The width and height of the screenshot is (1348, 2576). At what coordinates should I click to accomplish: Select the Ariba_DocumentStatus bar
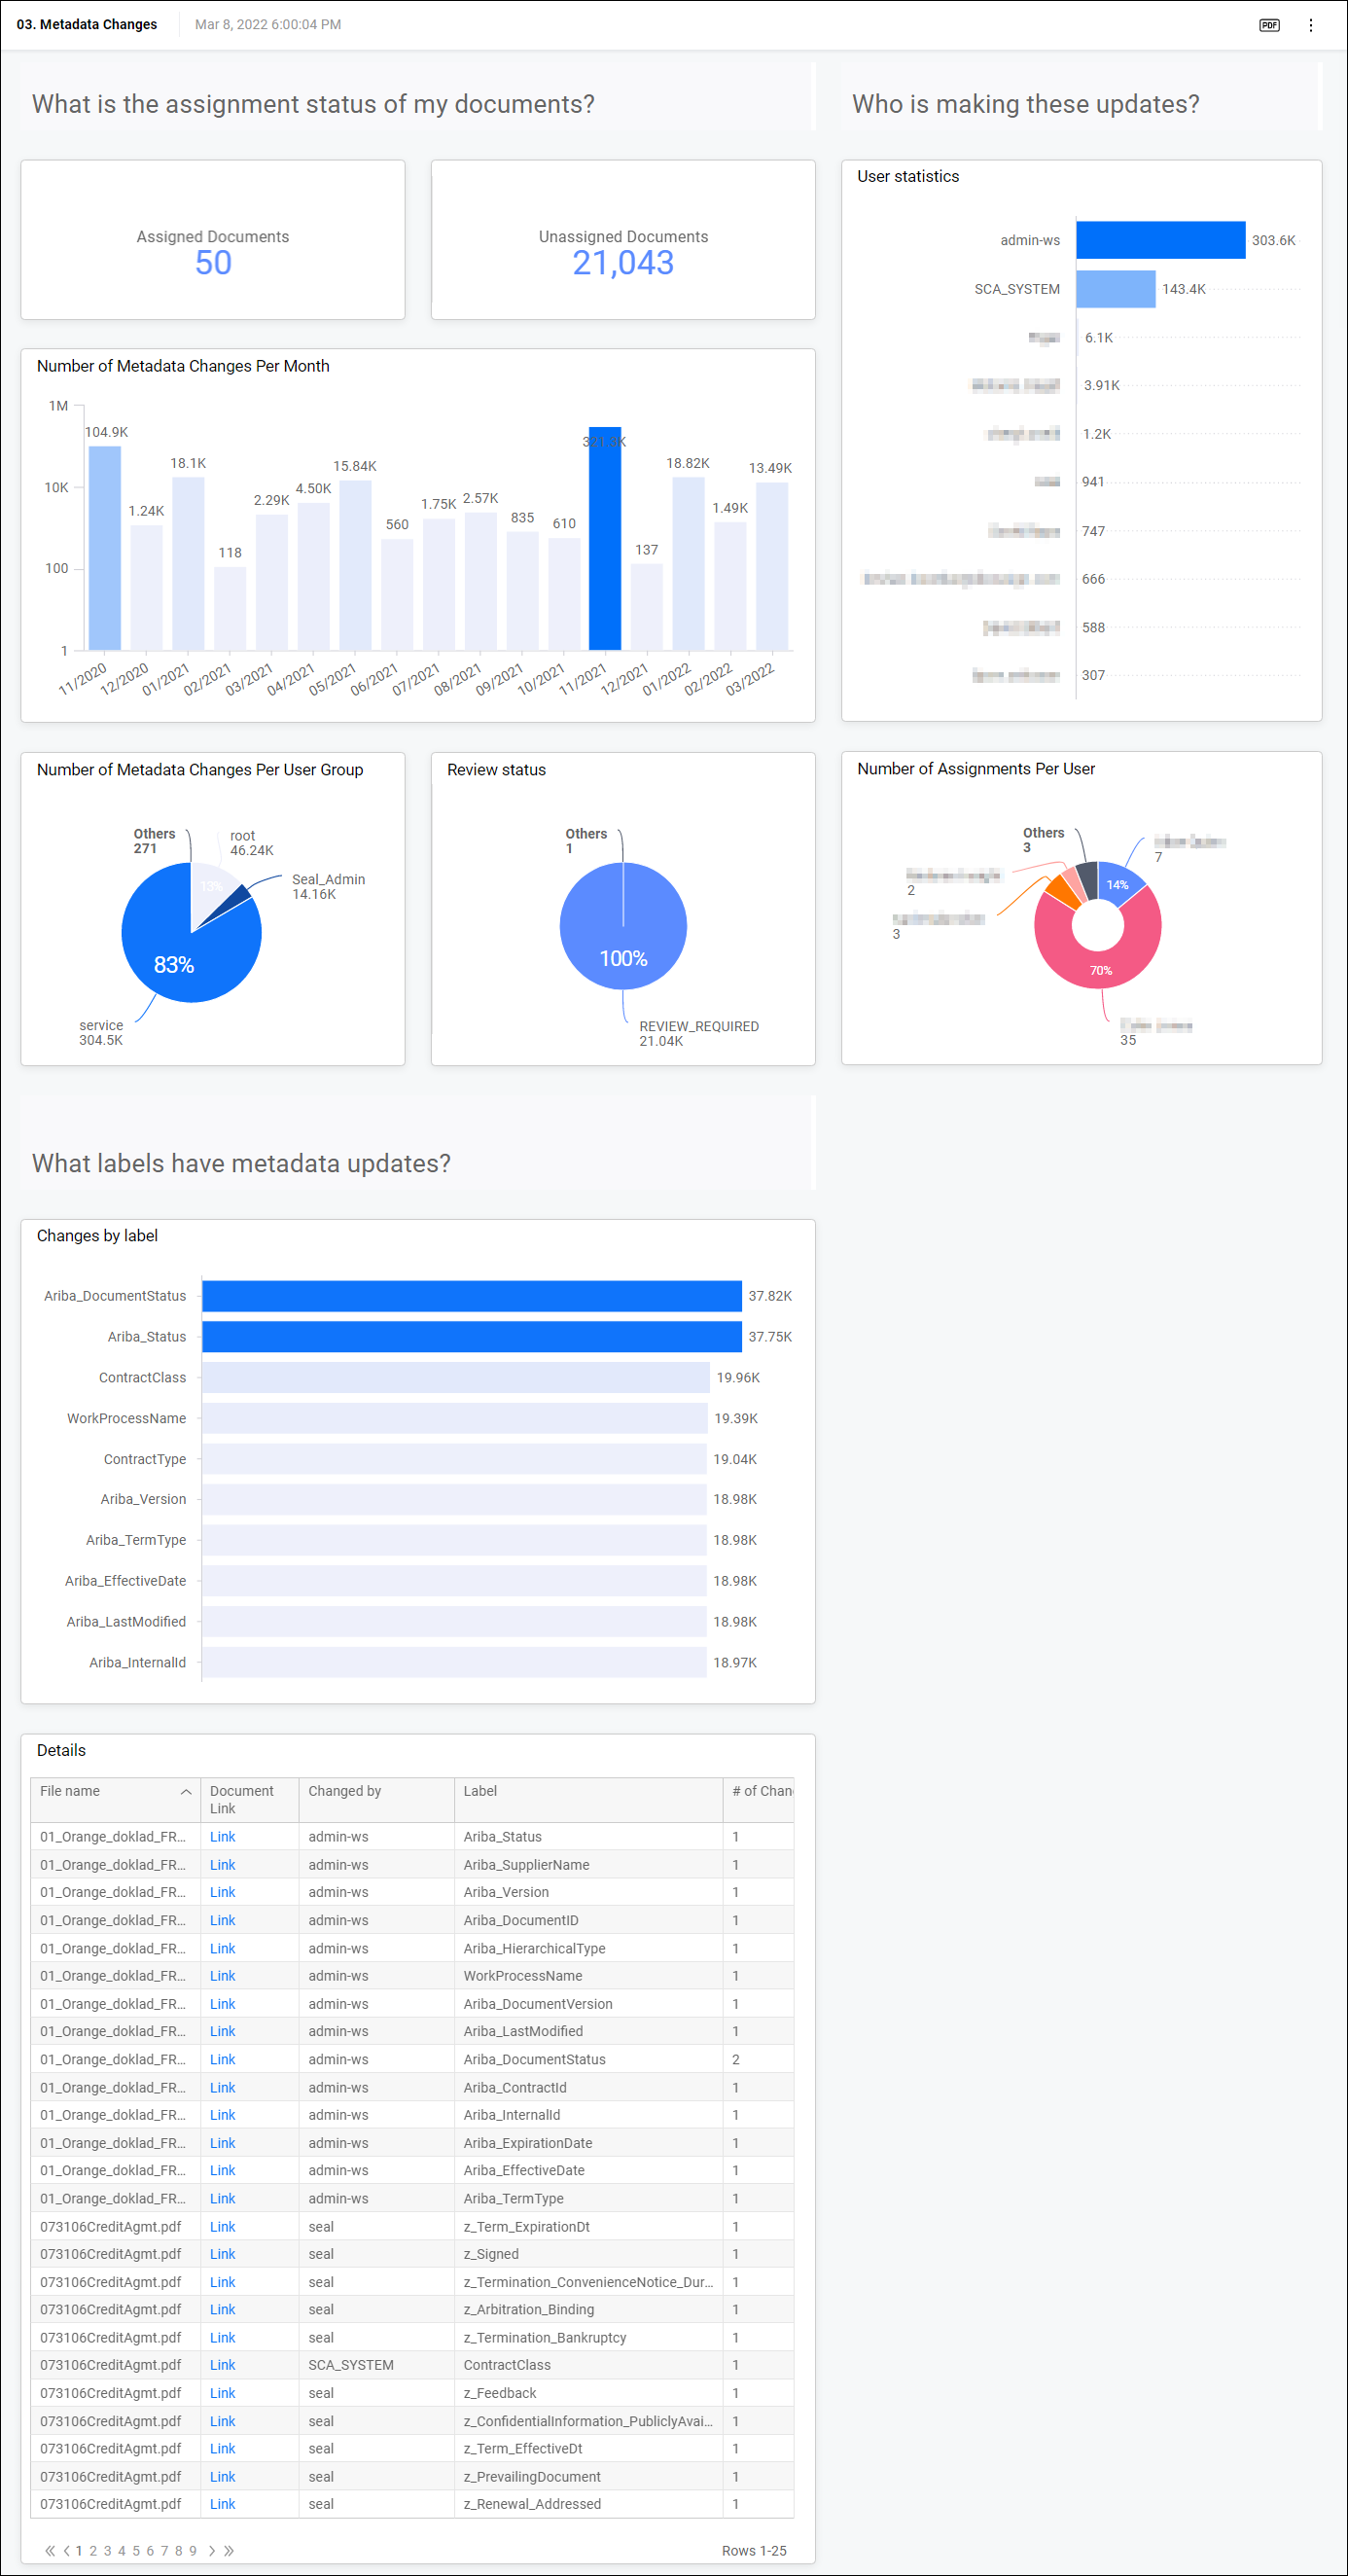click(471, 1295)
